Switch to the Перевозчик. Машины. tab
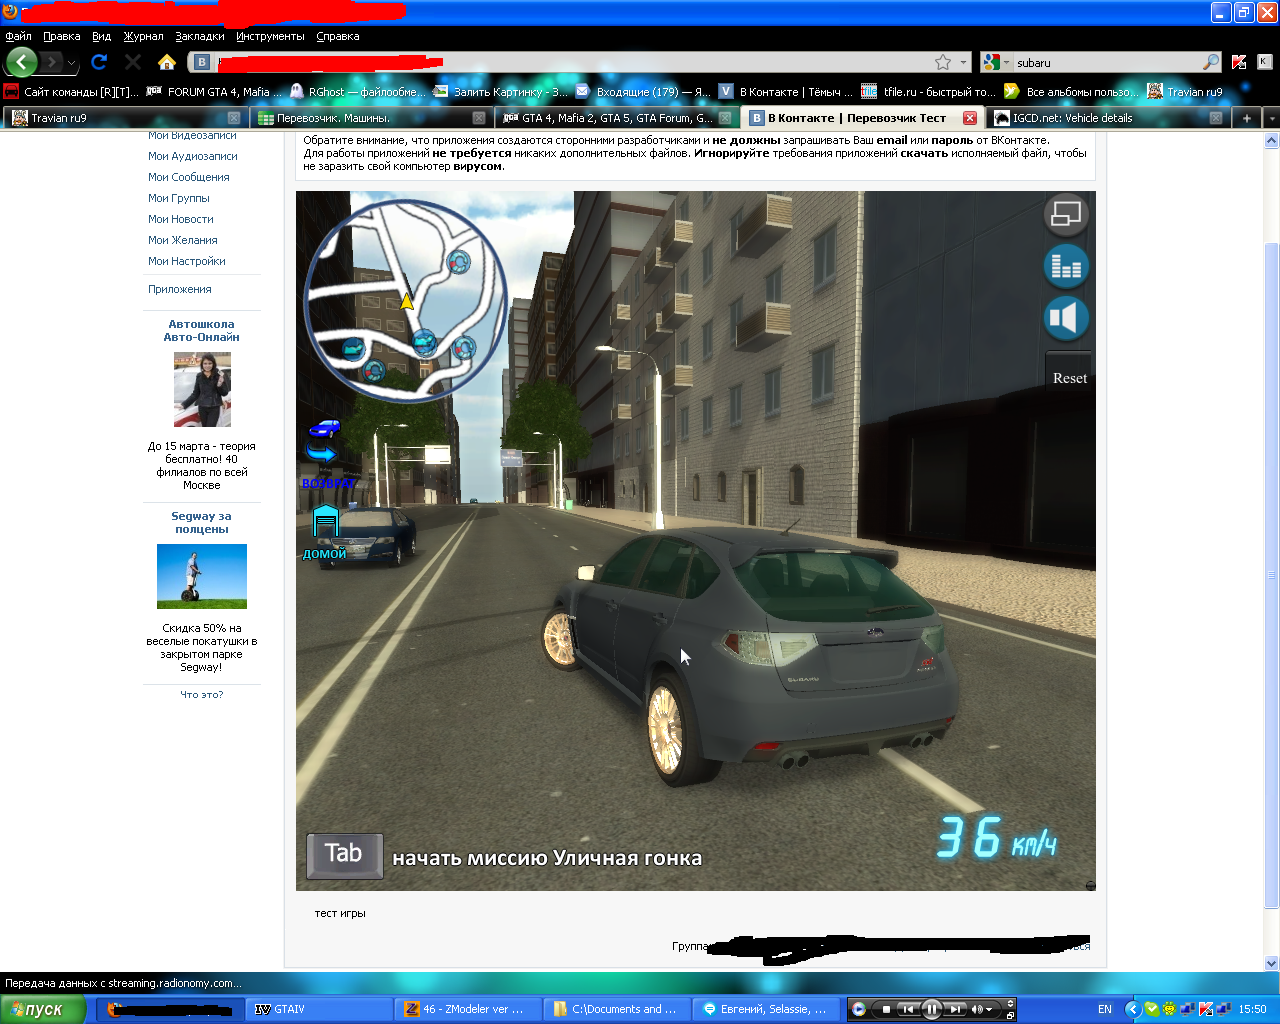 tap(369, 118)
